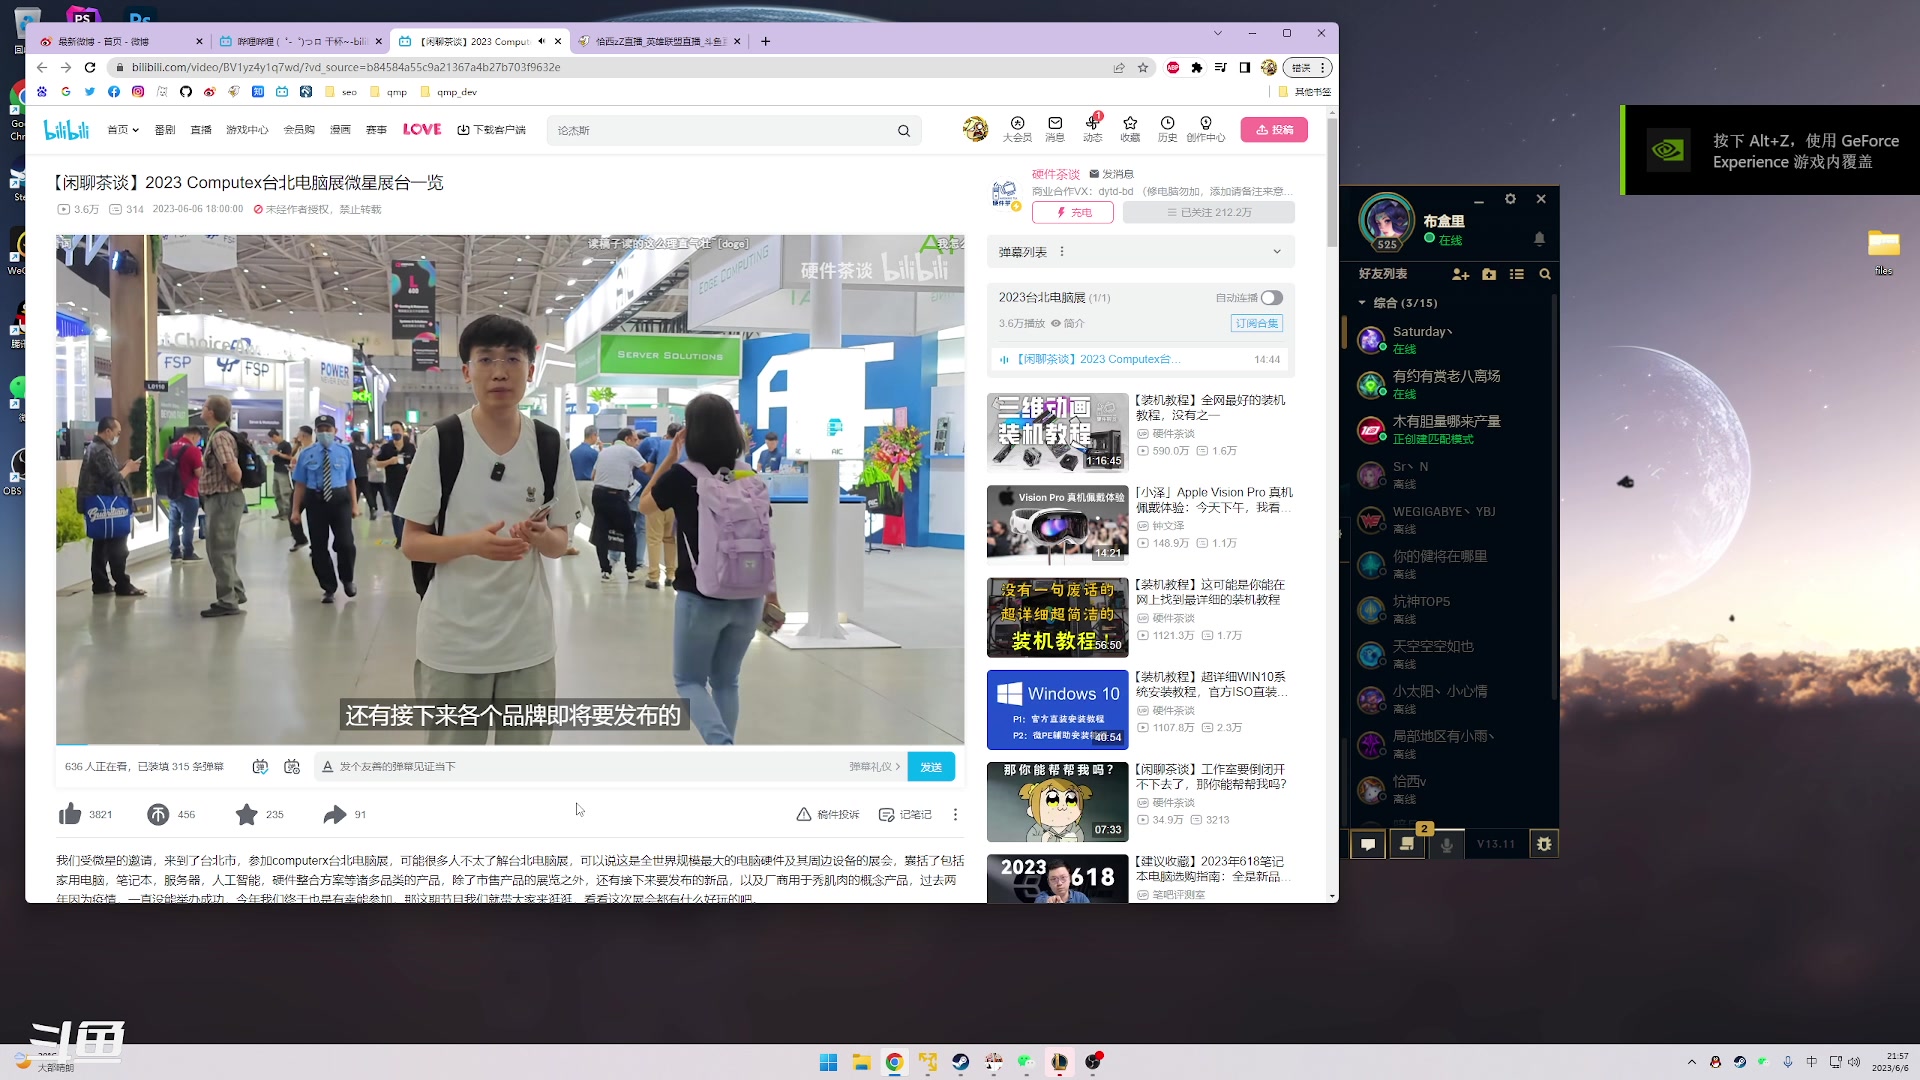
Task: Open the 历史 history icon
Action: 1167,129
